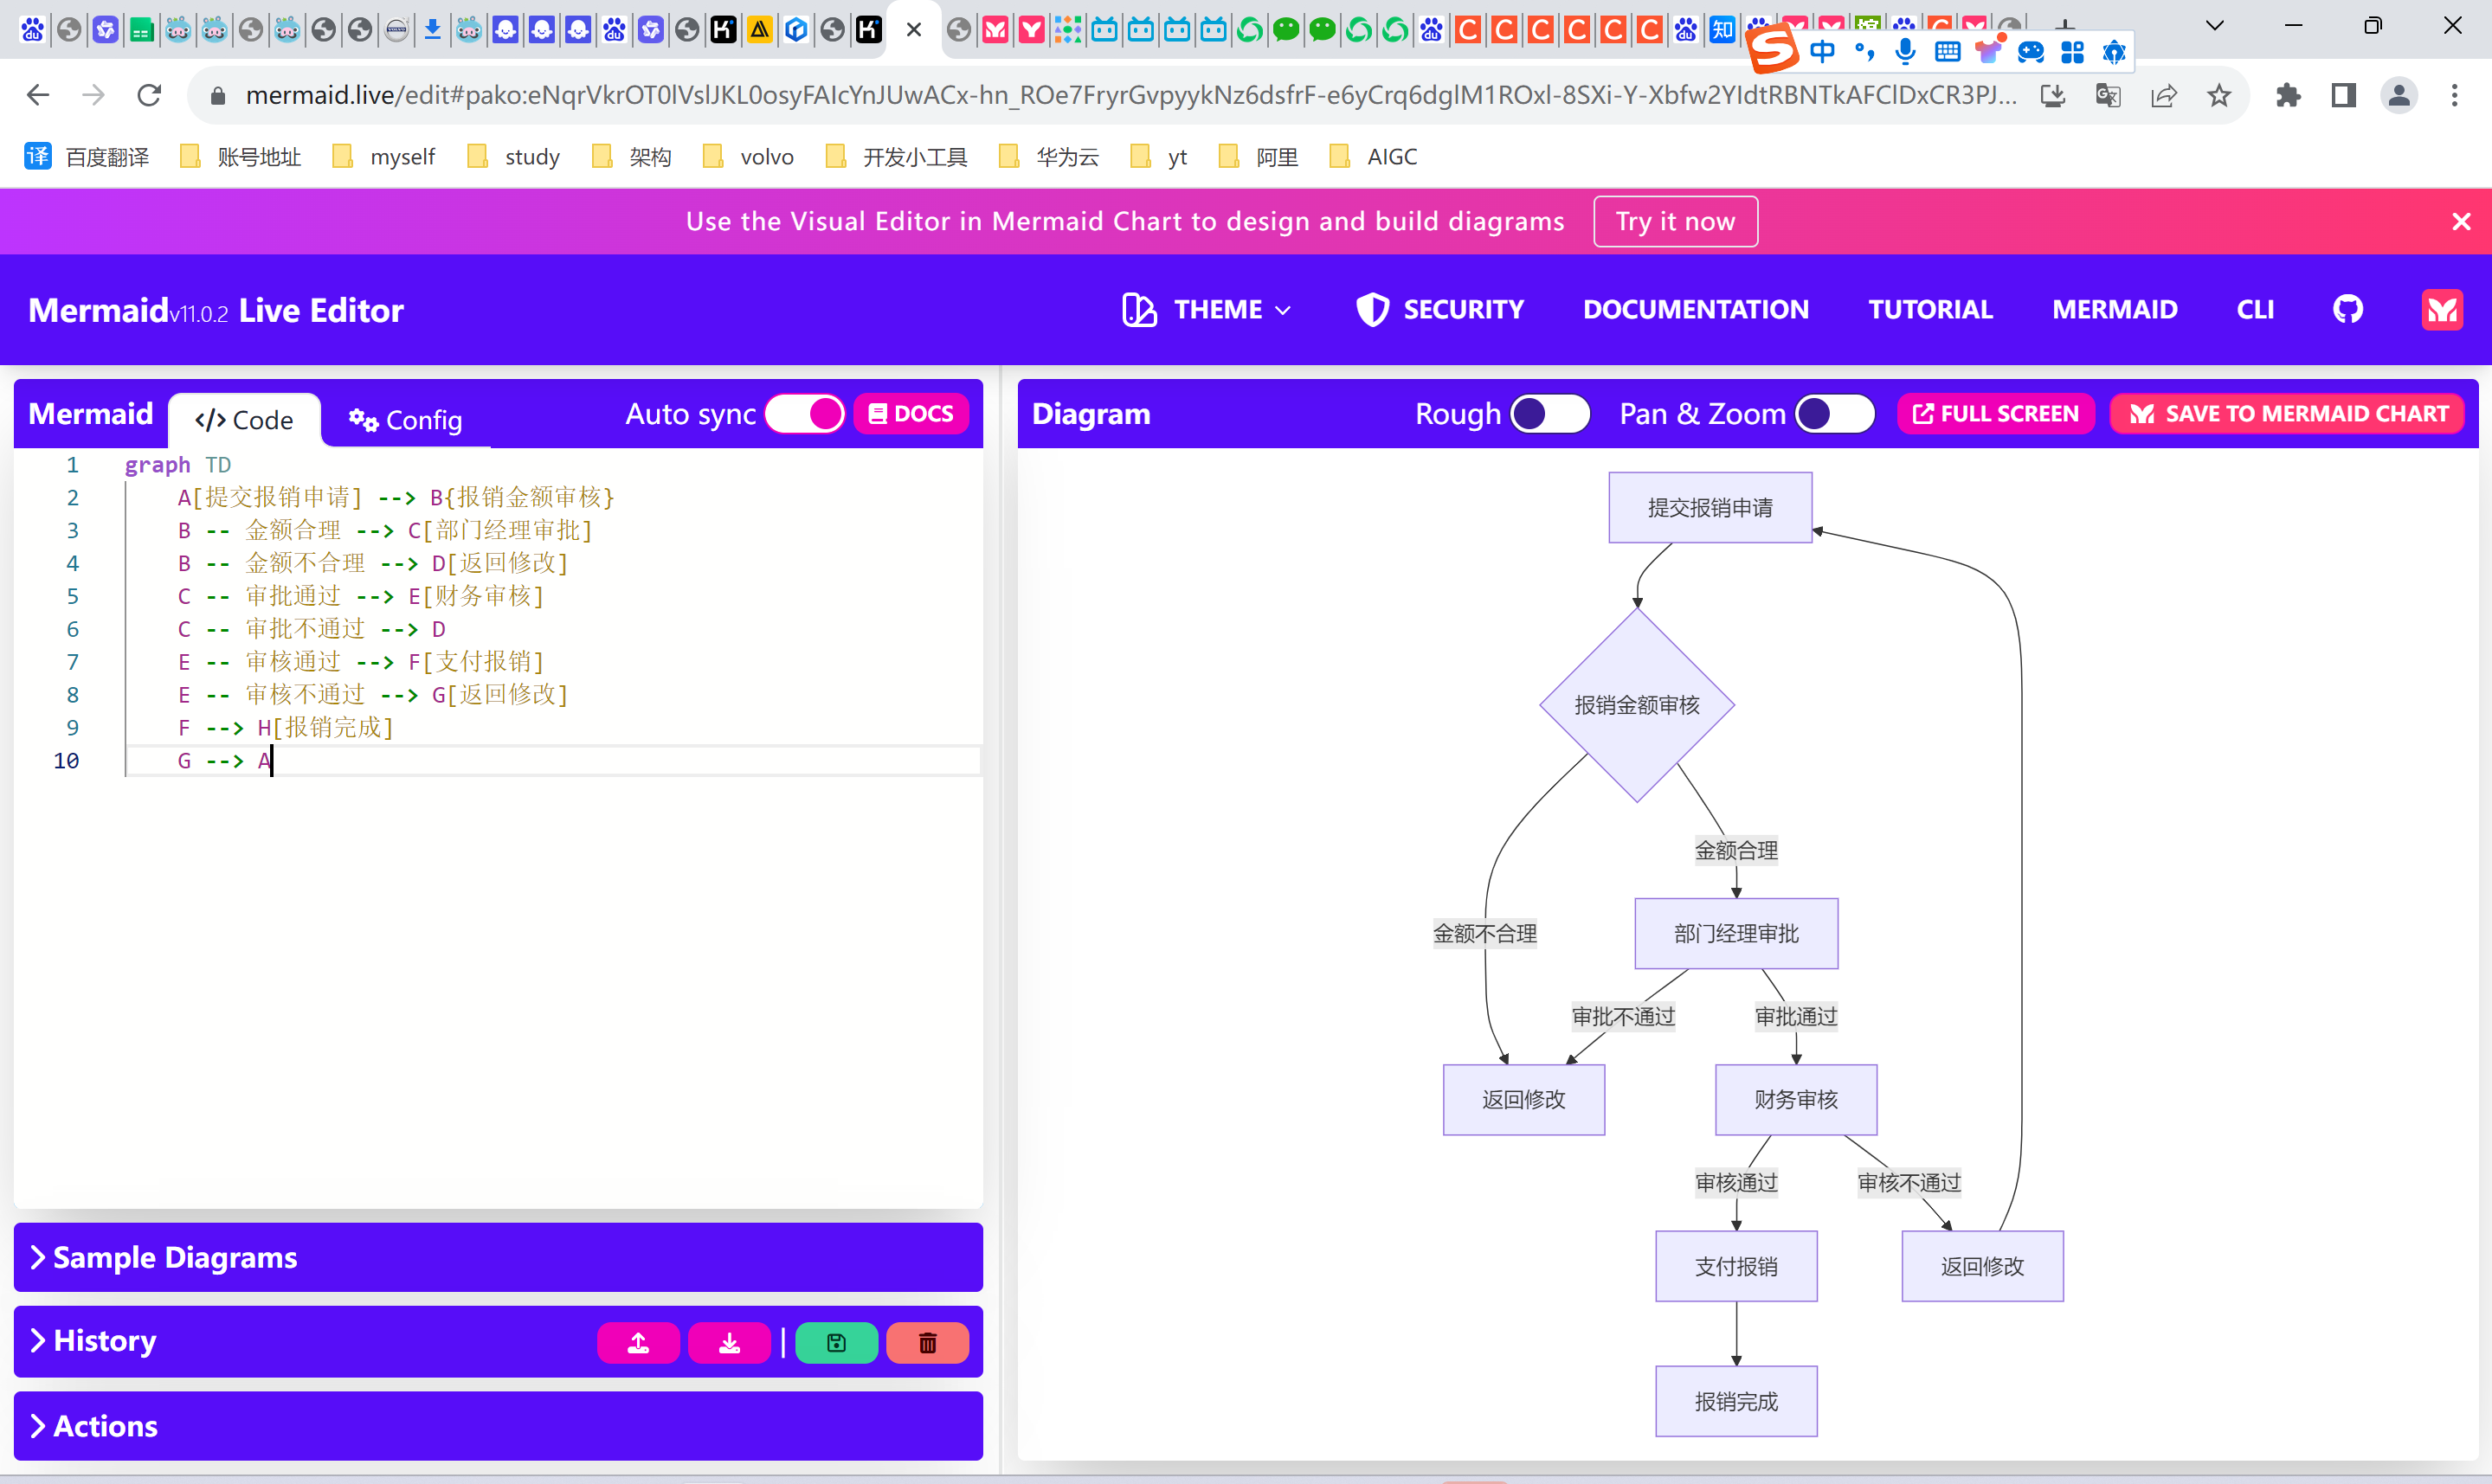Close the promotional banner with the X
This screenshot has width=2492, height=1484.
tap(2461, 221)
